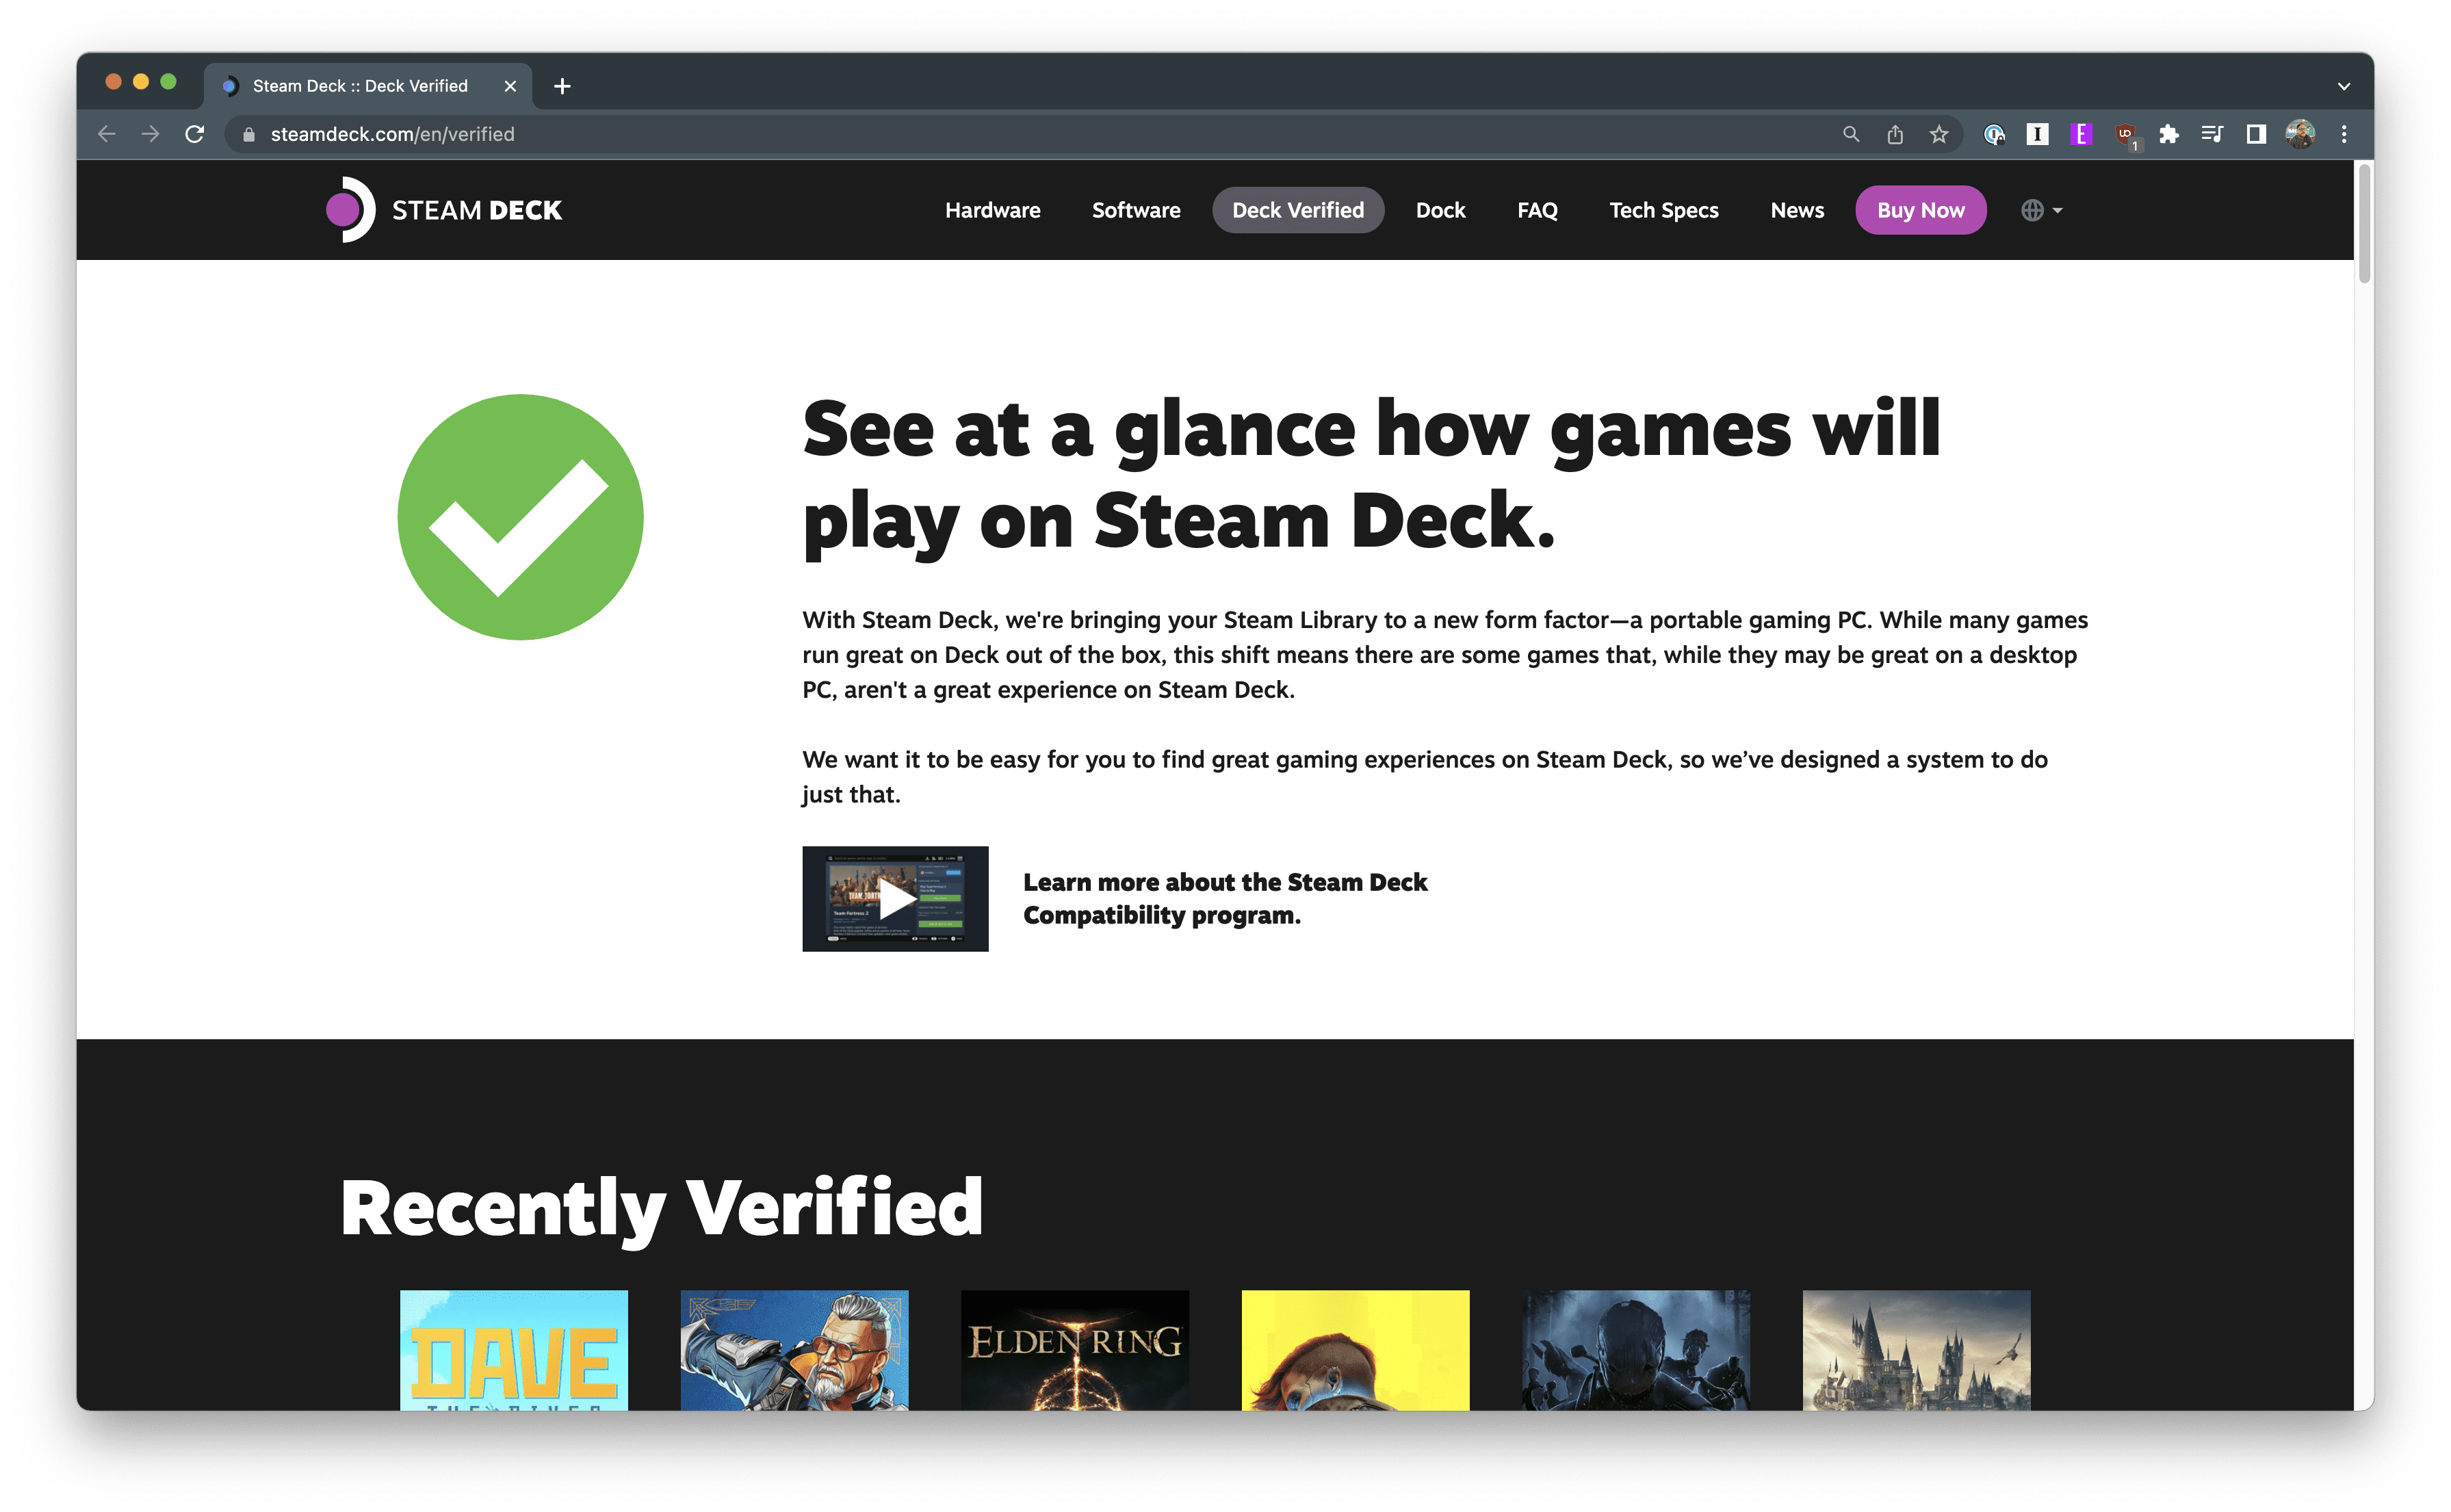Open the Extensions puzzle piece menu
Screen dimensions: 2451x1512
(x=2168, y=134)
